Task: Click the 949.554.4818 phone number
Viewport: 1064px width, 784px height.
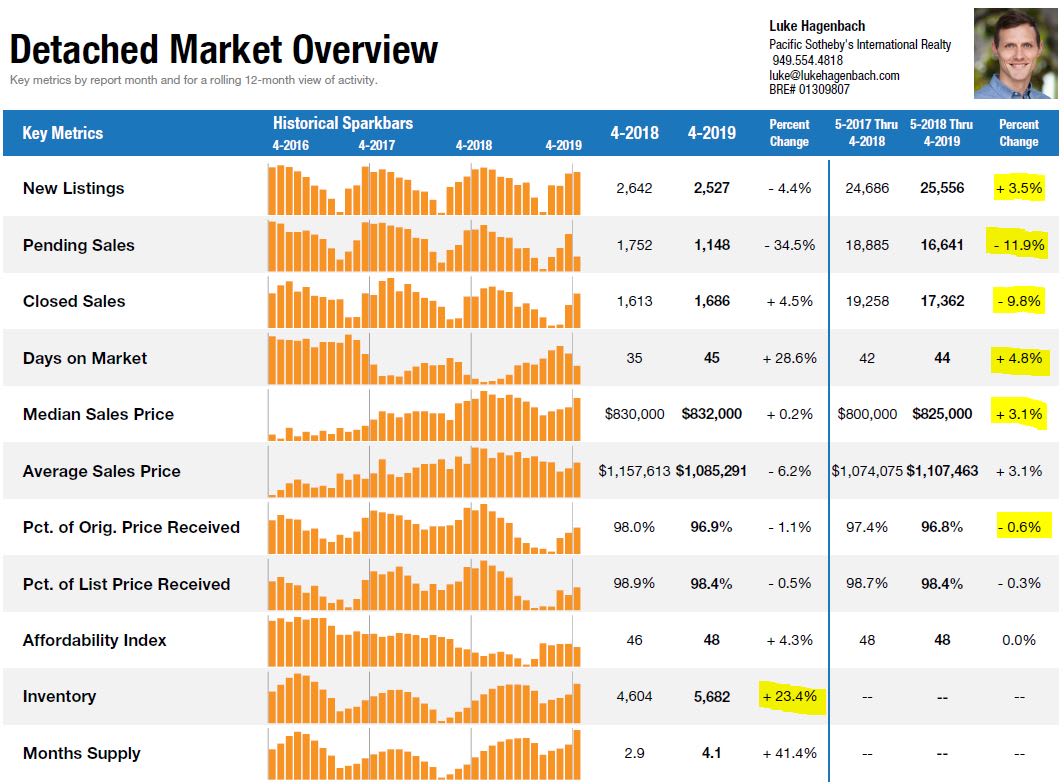Action: pyautogui.click(x=807, y=60)
